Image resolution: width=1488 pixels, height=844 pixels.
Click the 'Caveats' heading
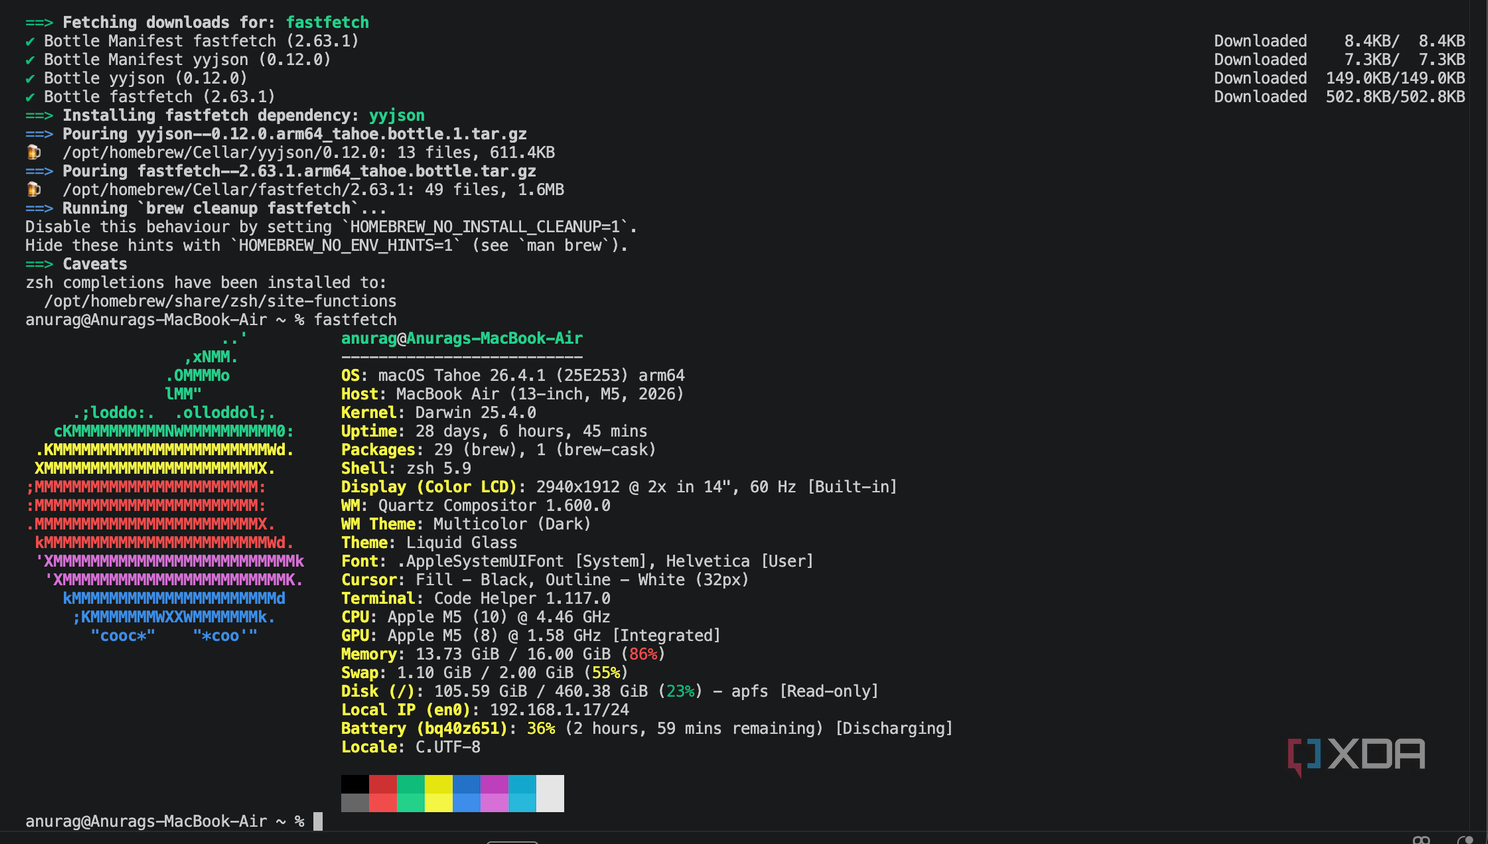tap(95, 264)
